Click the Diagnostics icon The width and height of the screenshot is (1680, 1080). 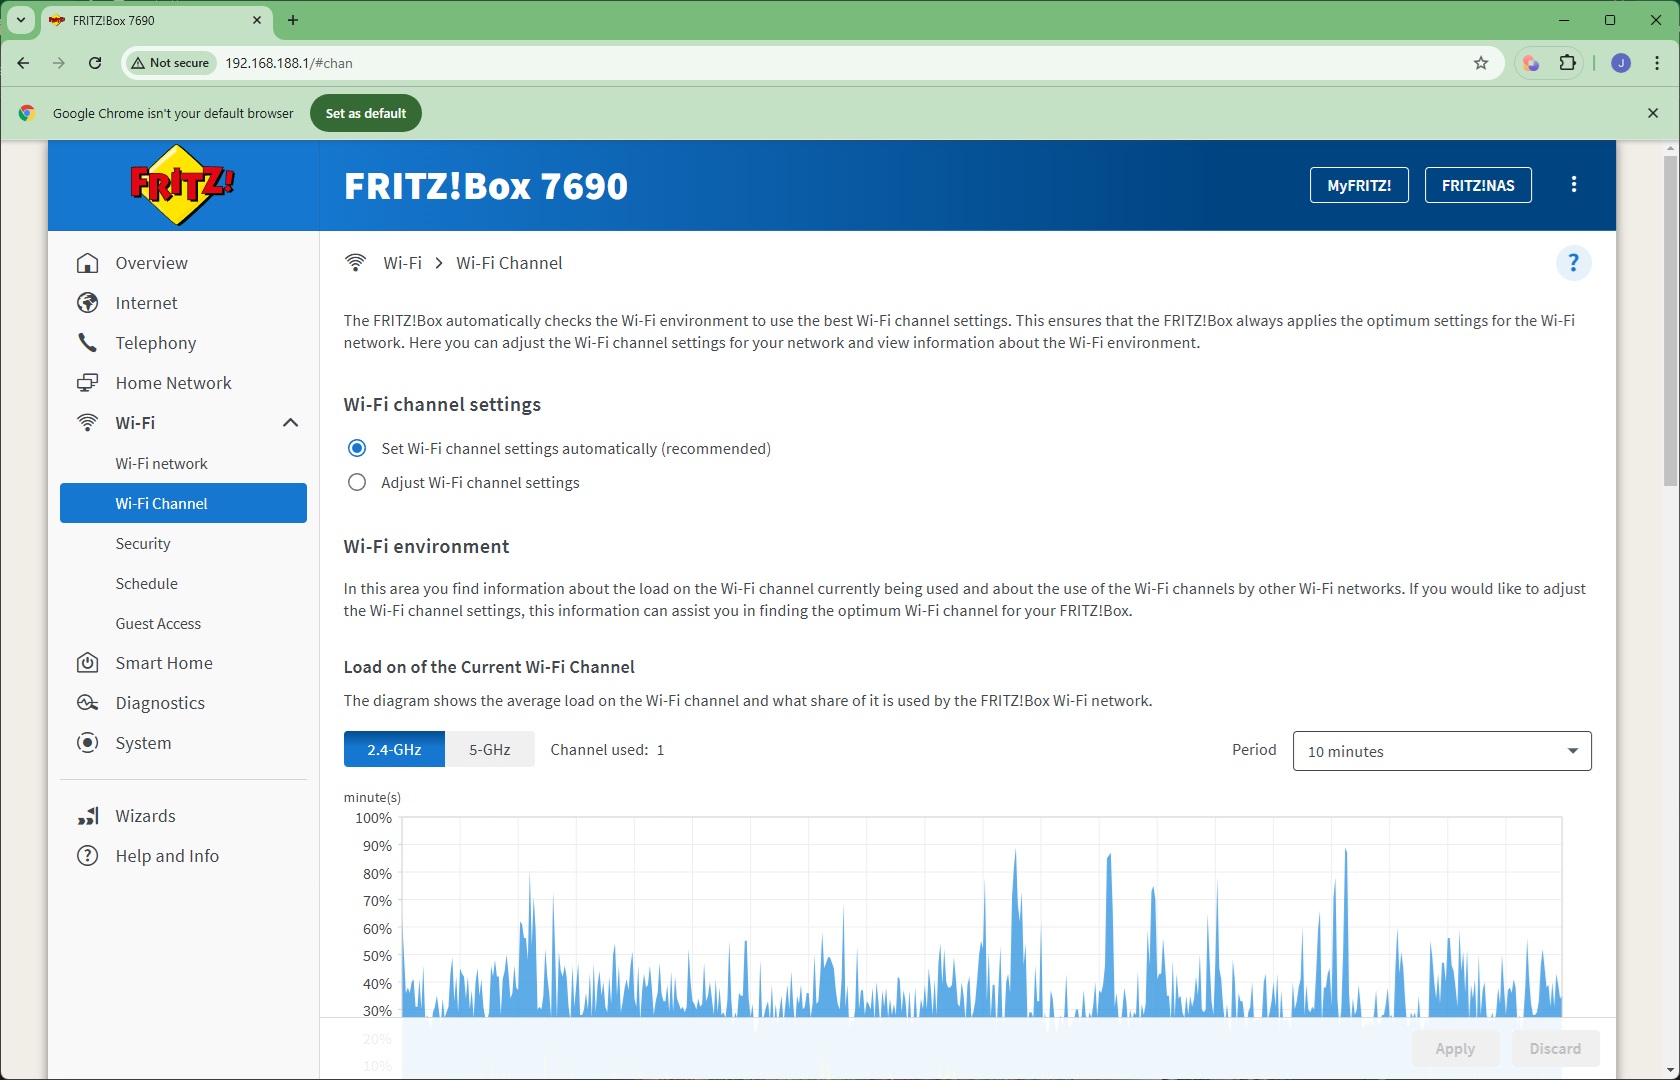pos(88,703)
